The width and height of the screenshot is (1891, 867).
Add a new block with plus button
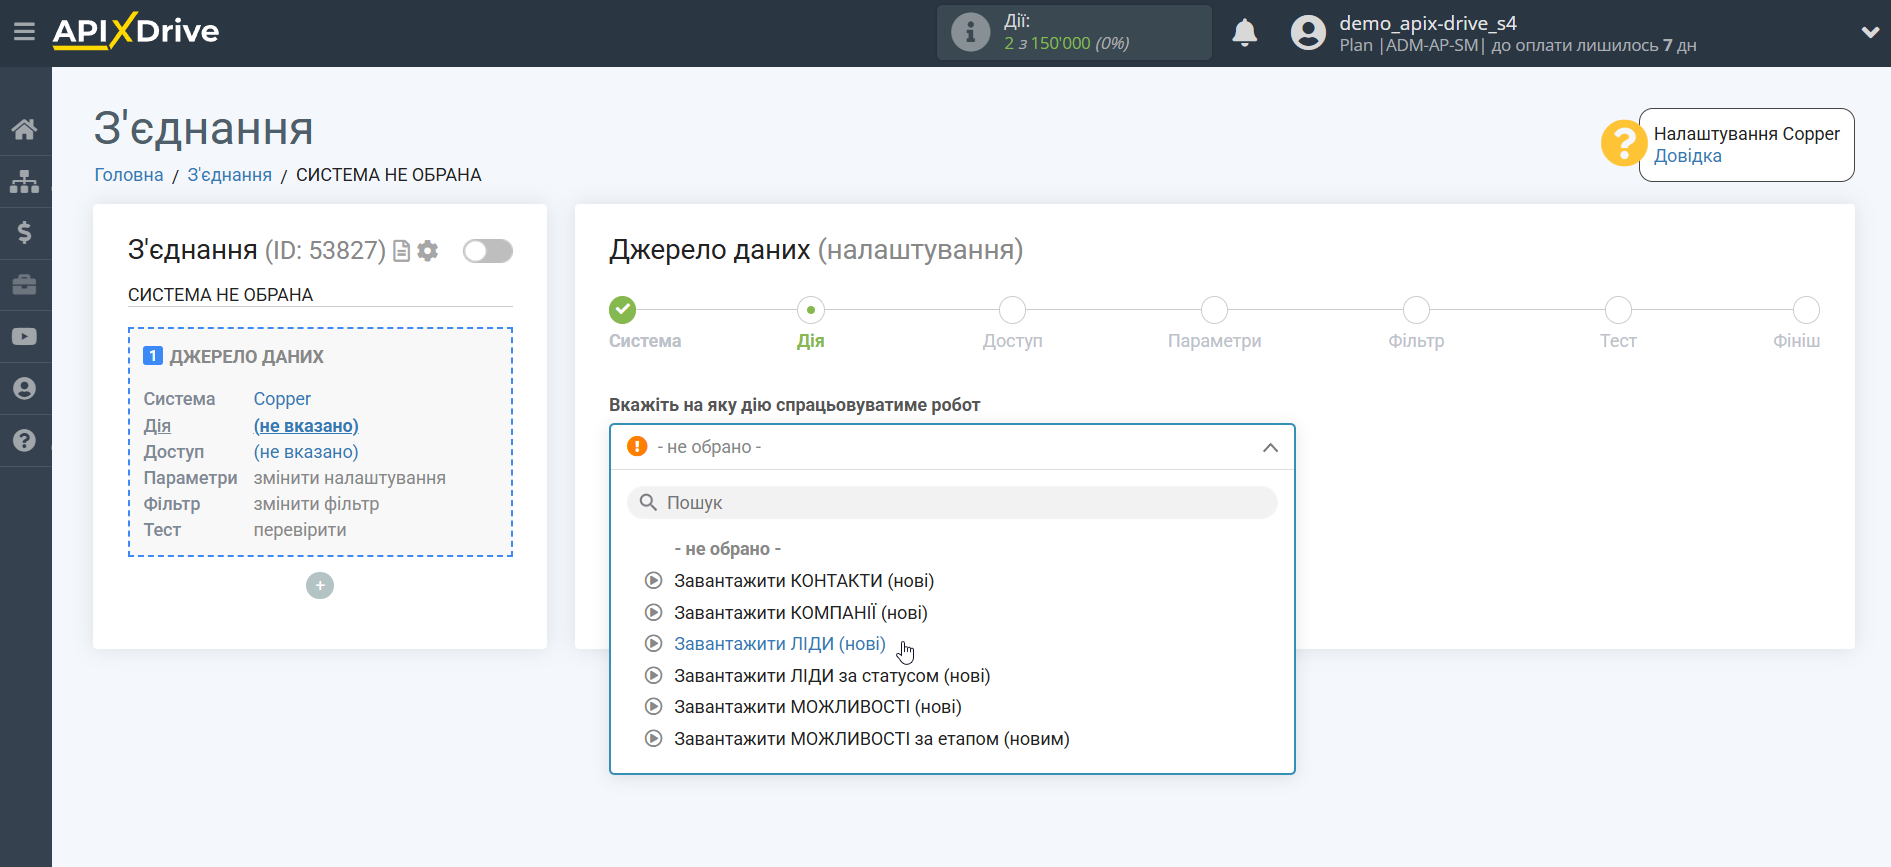click(x=320, y=585)
